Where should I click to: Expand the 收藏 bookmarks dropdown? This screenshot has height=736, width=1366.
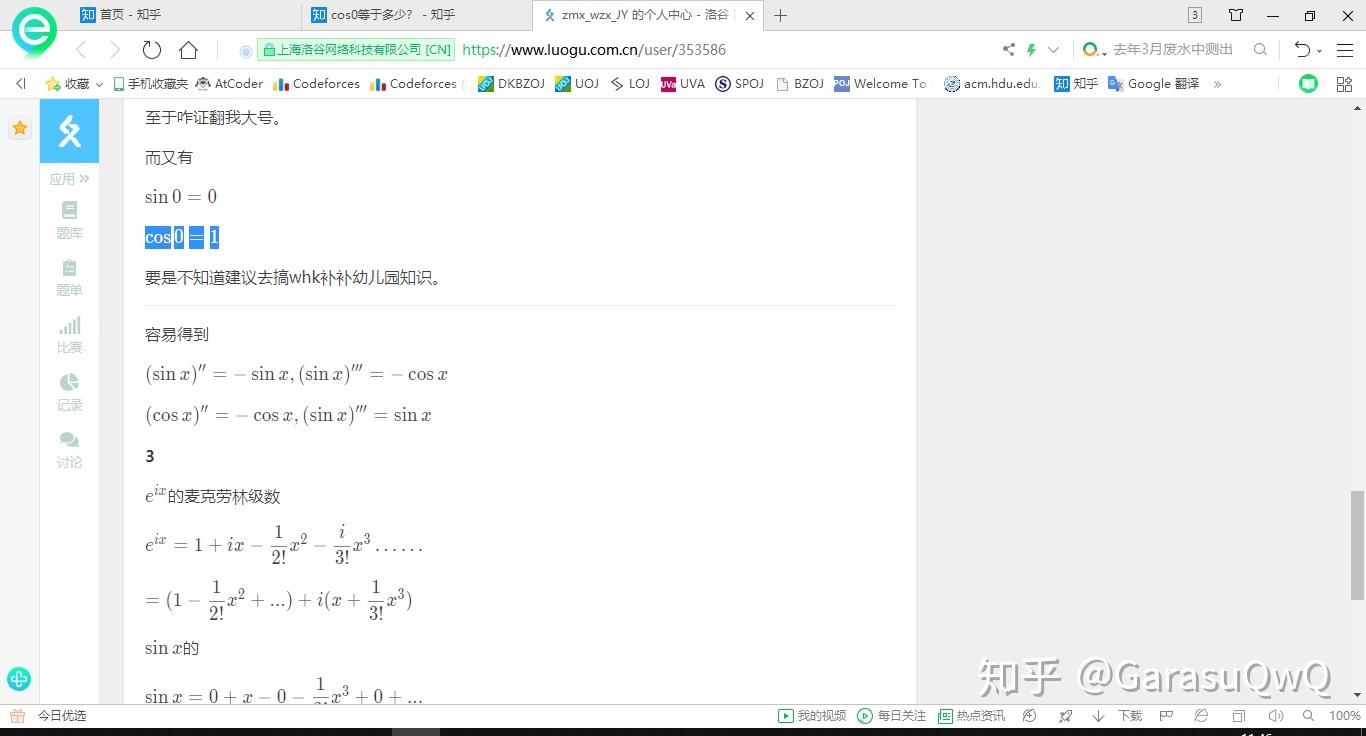pyautogui.click(x=75, y=84)
